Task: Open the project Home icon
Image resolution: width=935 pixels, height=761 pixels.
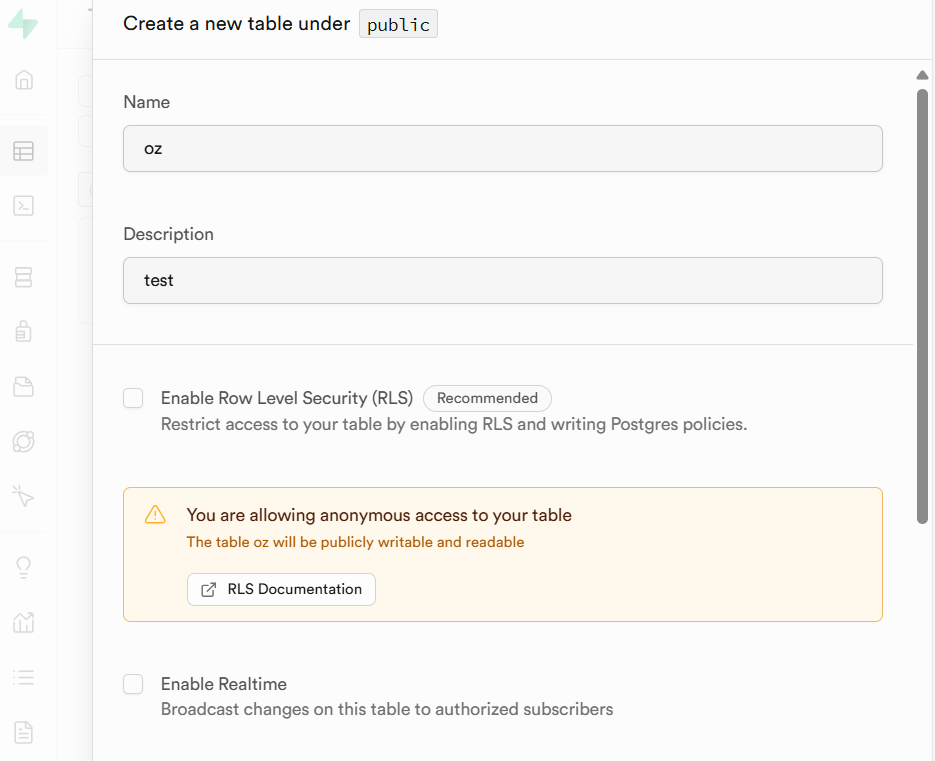Action: pos(24,80)
